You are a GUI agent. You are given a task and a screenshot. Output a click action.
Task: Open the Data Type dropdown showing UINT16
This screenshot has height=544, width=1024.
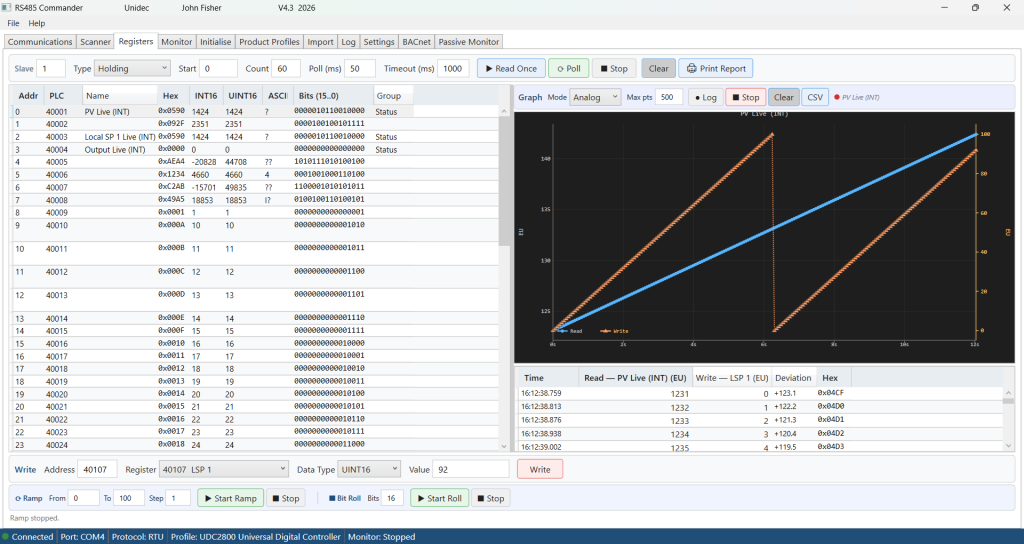point(364,469)
